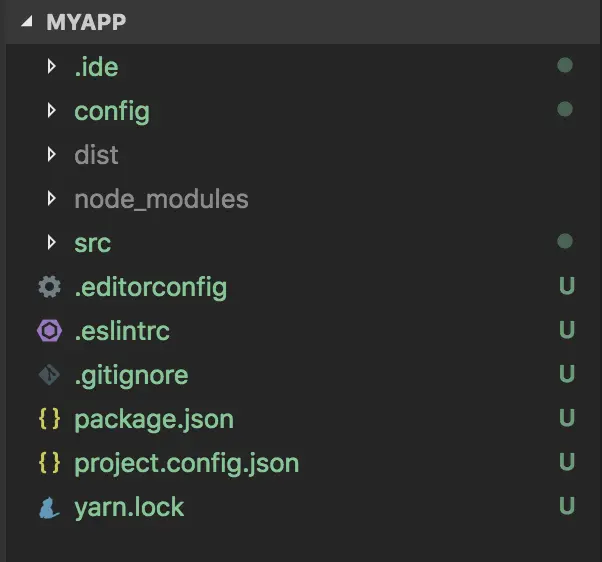Click the gear icon beside .editorconfig
Image resolution: width=602 pixels, height=562 pixels.
[x=48, y=288]
